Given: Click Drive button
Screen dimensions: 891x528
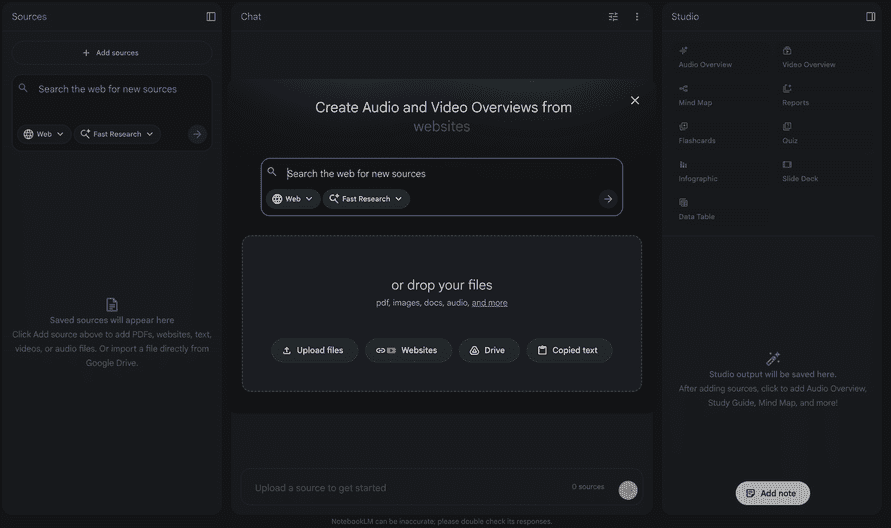Looking at the screenshot, I should tap(489, 350).
